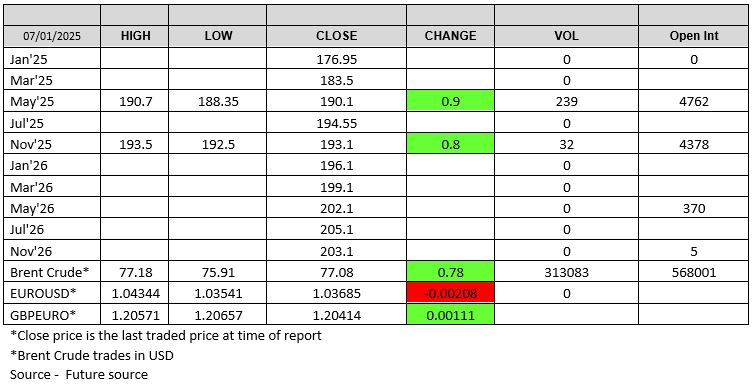Select the HIGH column header

(x=135, y=36)
